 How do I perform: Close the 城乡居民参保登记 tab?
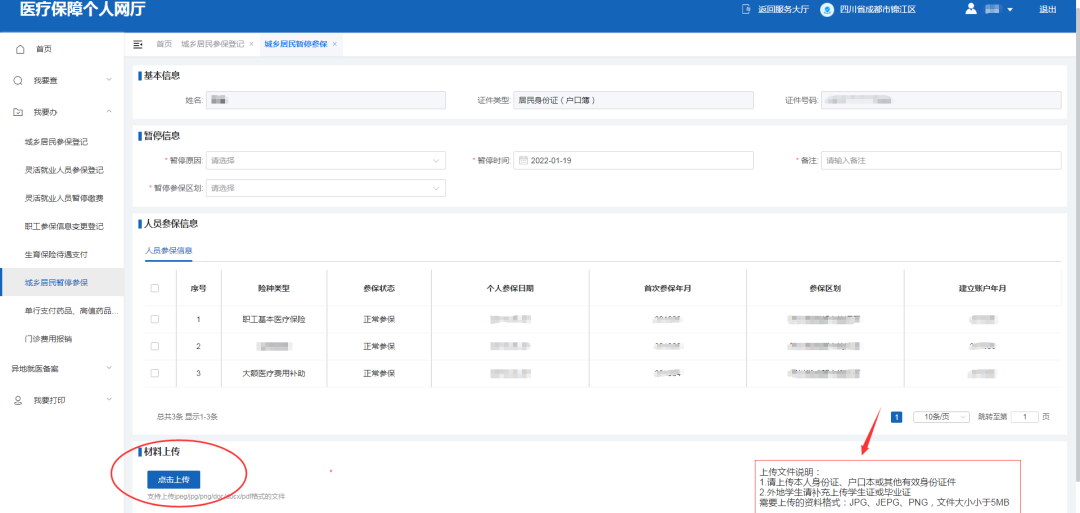tap(251, 44)
